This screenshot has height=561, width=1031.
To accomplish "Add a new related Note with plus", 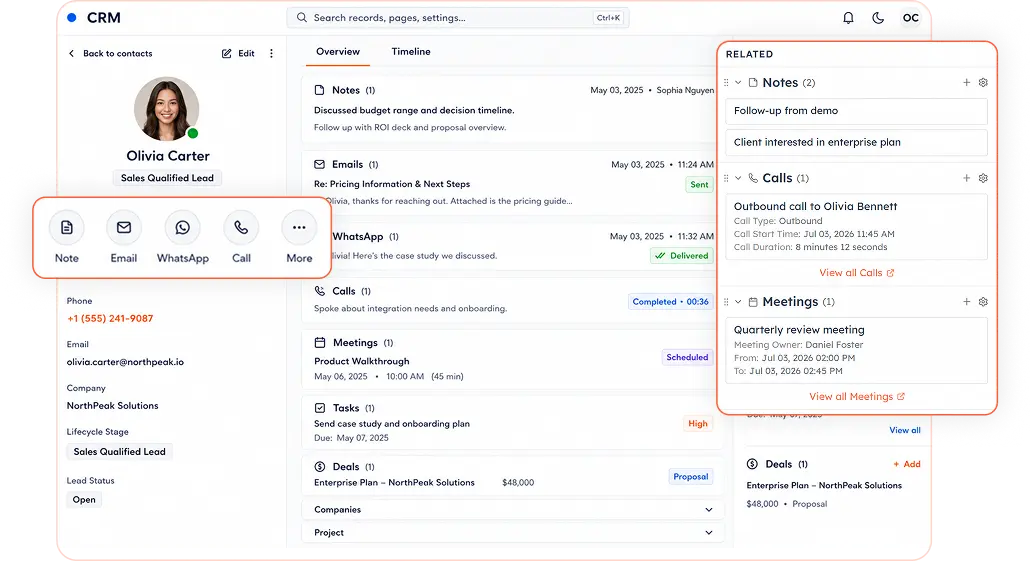I will tap(967, 83).
